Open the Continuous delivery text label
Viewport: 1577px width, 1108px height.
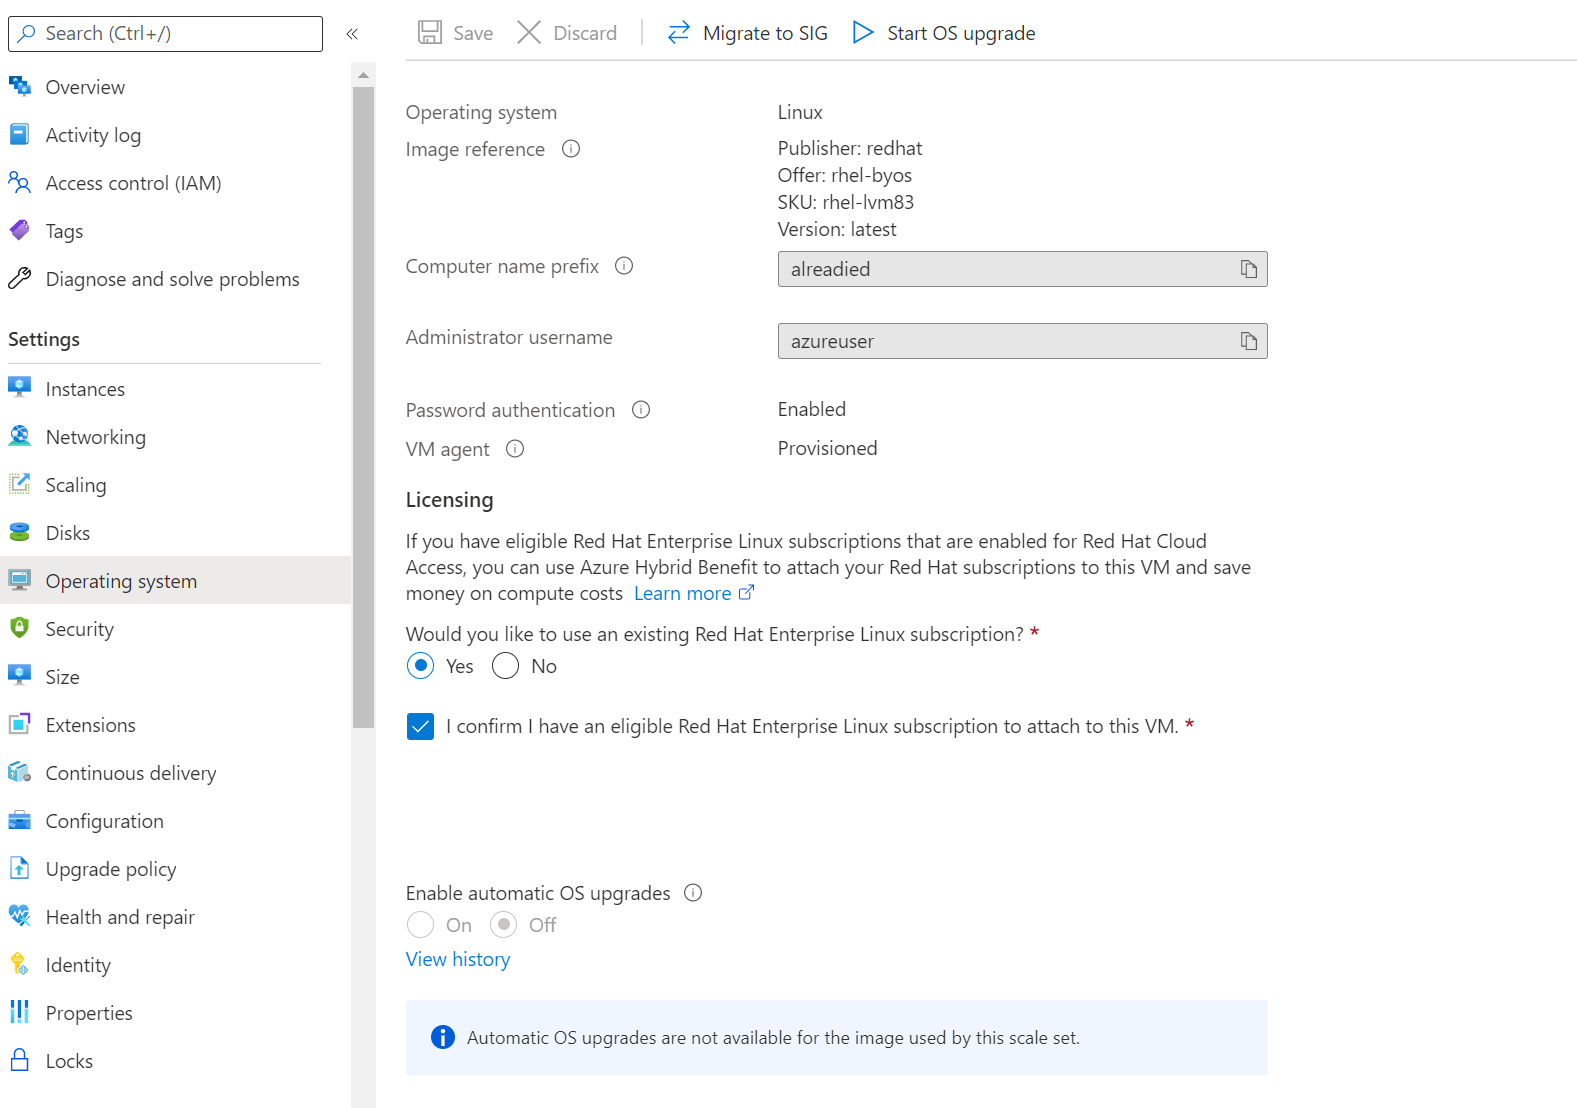[x=131, y=773]
